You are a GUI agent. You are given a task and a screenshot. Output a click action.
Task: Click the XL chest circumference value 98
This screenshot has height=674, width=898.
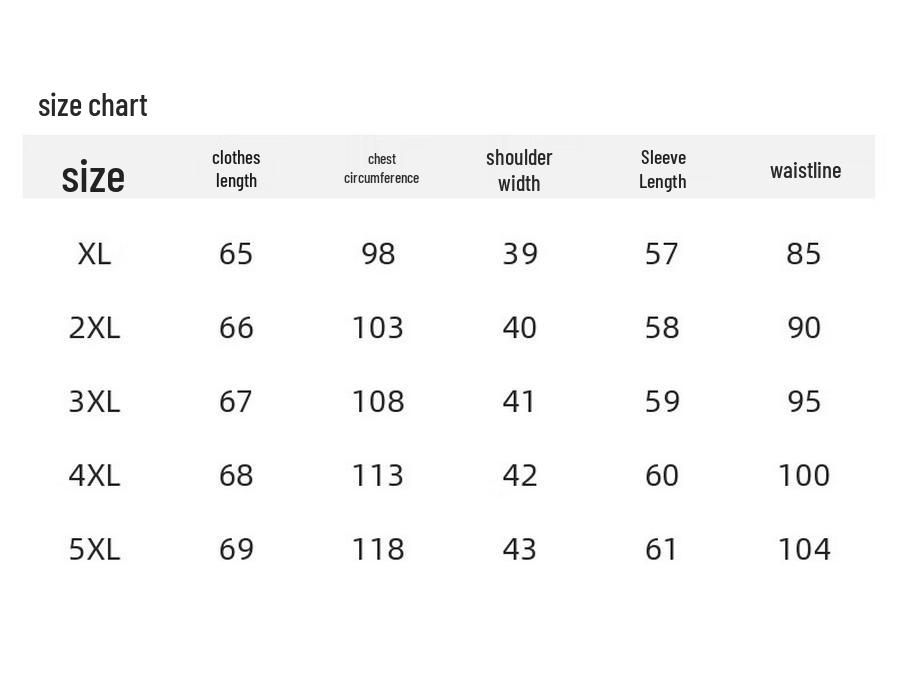point(378,254)
